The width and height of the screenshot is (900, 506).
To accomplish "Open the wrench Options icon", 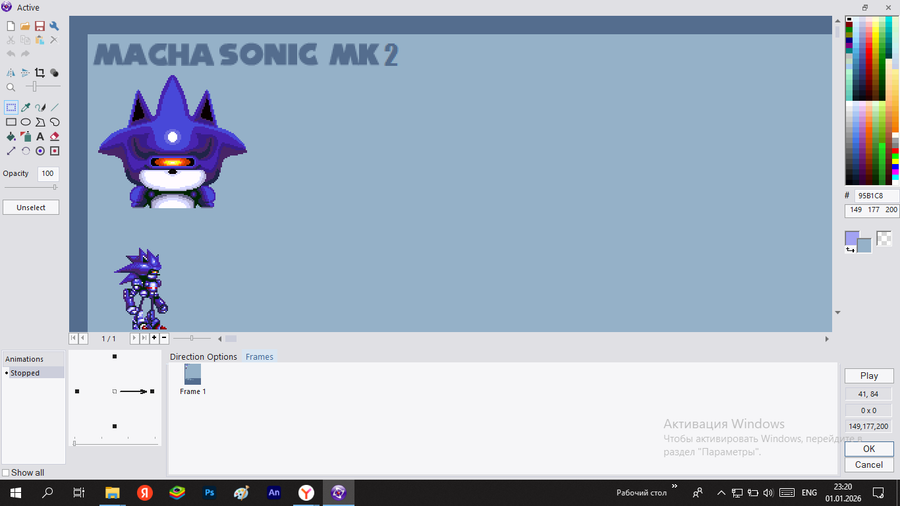I will (x=54, y=26).
